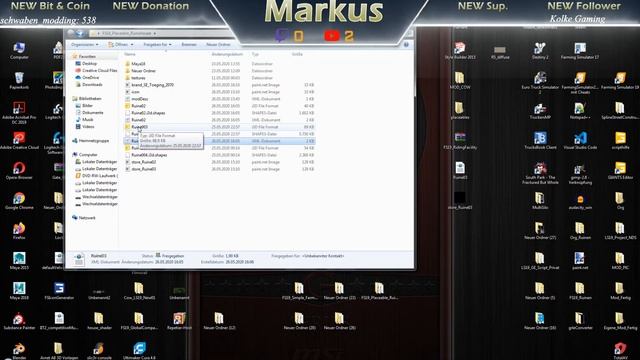Click the Explorer back navigation button
Screen dimensions: 640x360
(x=71, y=33)
